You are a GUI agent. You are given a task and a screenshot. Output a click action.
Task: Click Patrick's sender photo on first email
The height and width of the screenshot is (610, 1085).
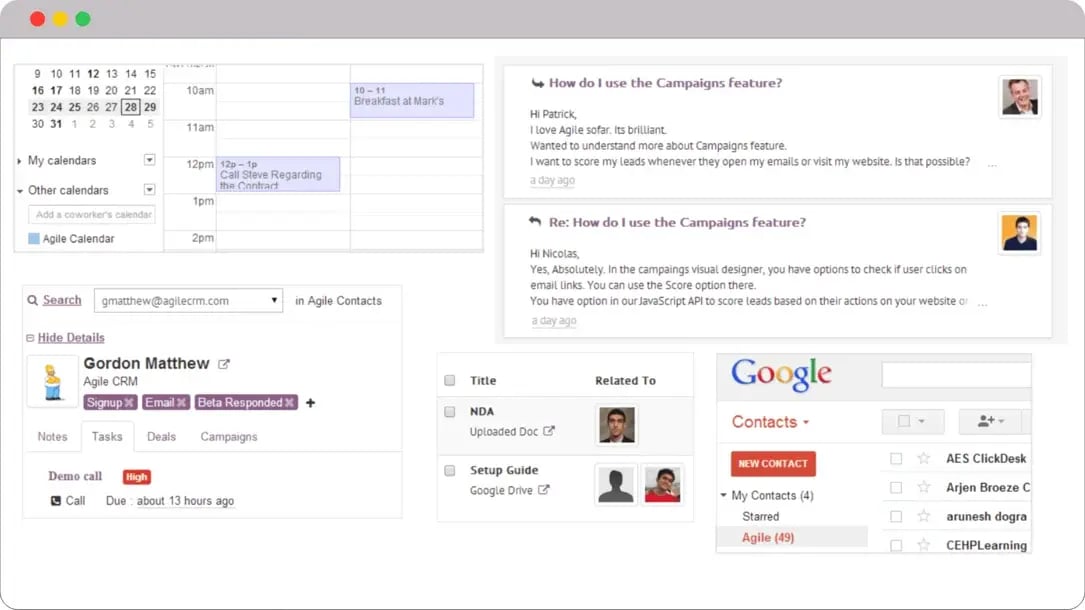1020,97
